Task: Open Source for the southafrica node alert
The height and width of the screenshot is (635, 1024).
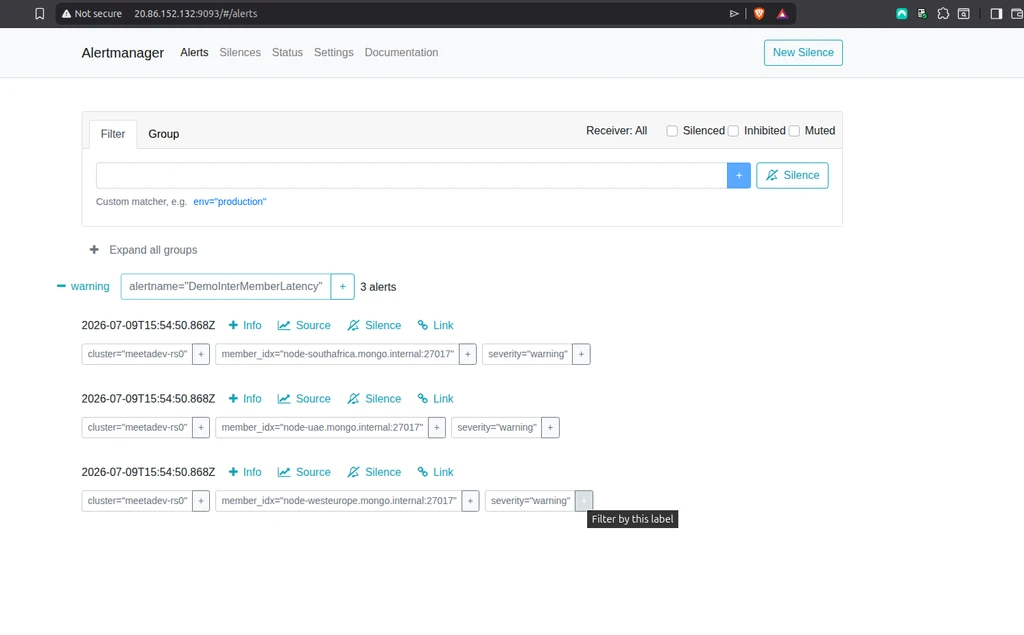Action: (x=304, y=325)
